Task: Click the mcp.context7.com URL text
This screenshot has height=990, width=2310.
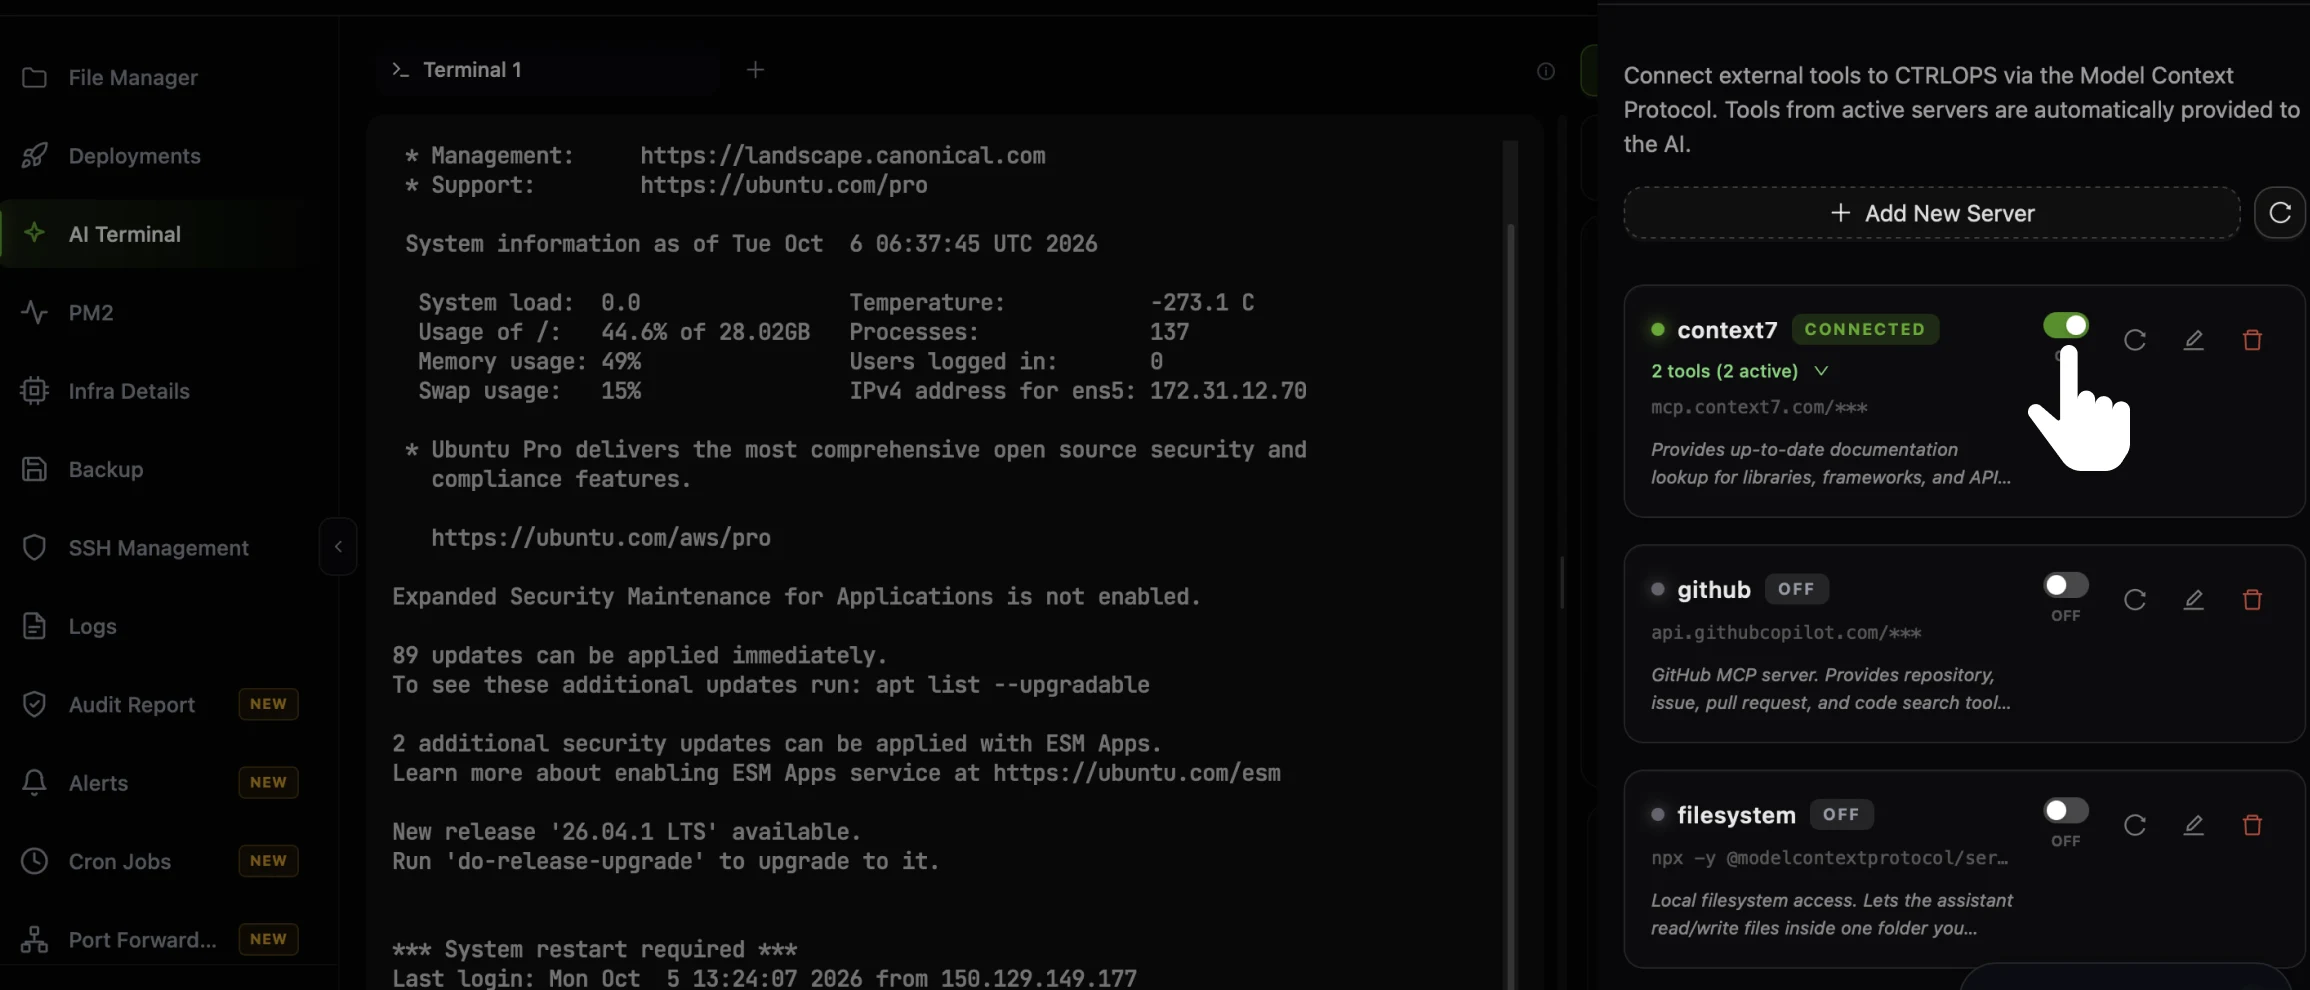Action: [x=1759, y=407]
